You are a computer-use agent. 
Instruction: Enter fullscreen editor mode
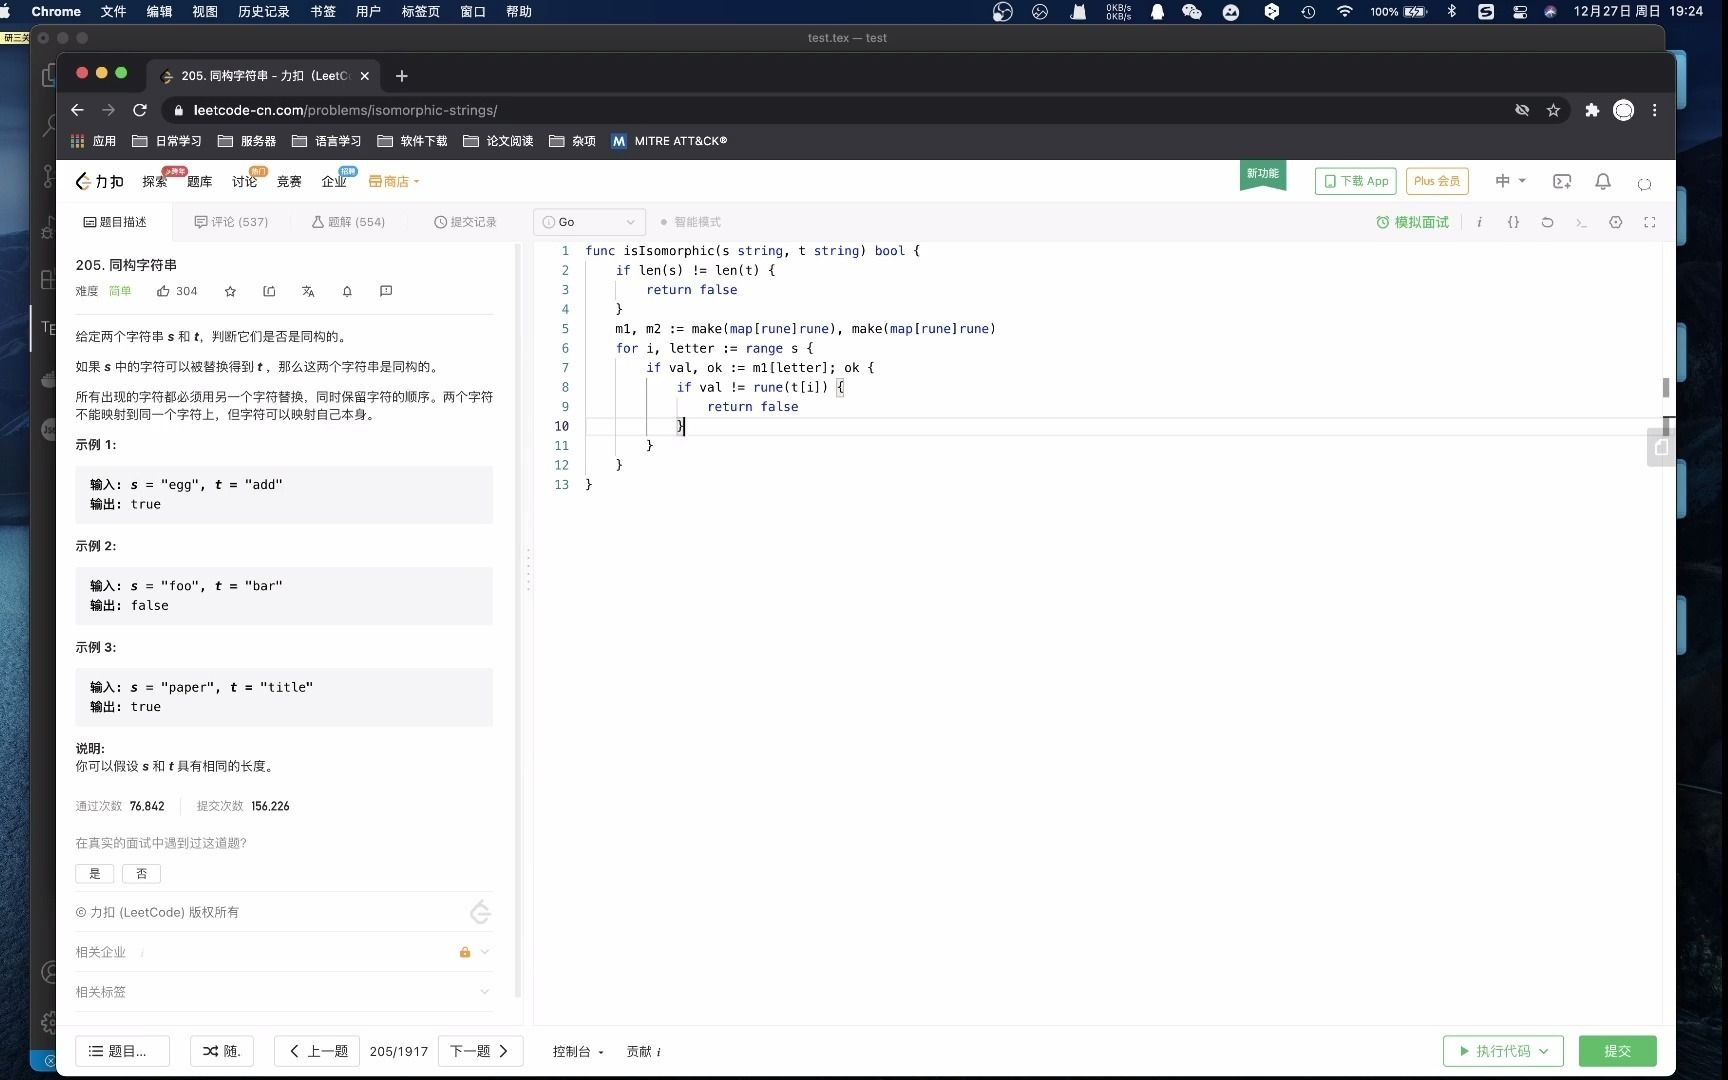click(1649, 222)
